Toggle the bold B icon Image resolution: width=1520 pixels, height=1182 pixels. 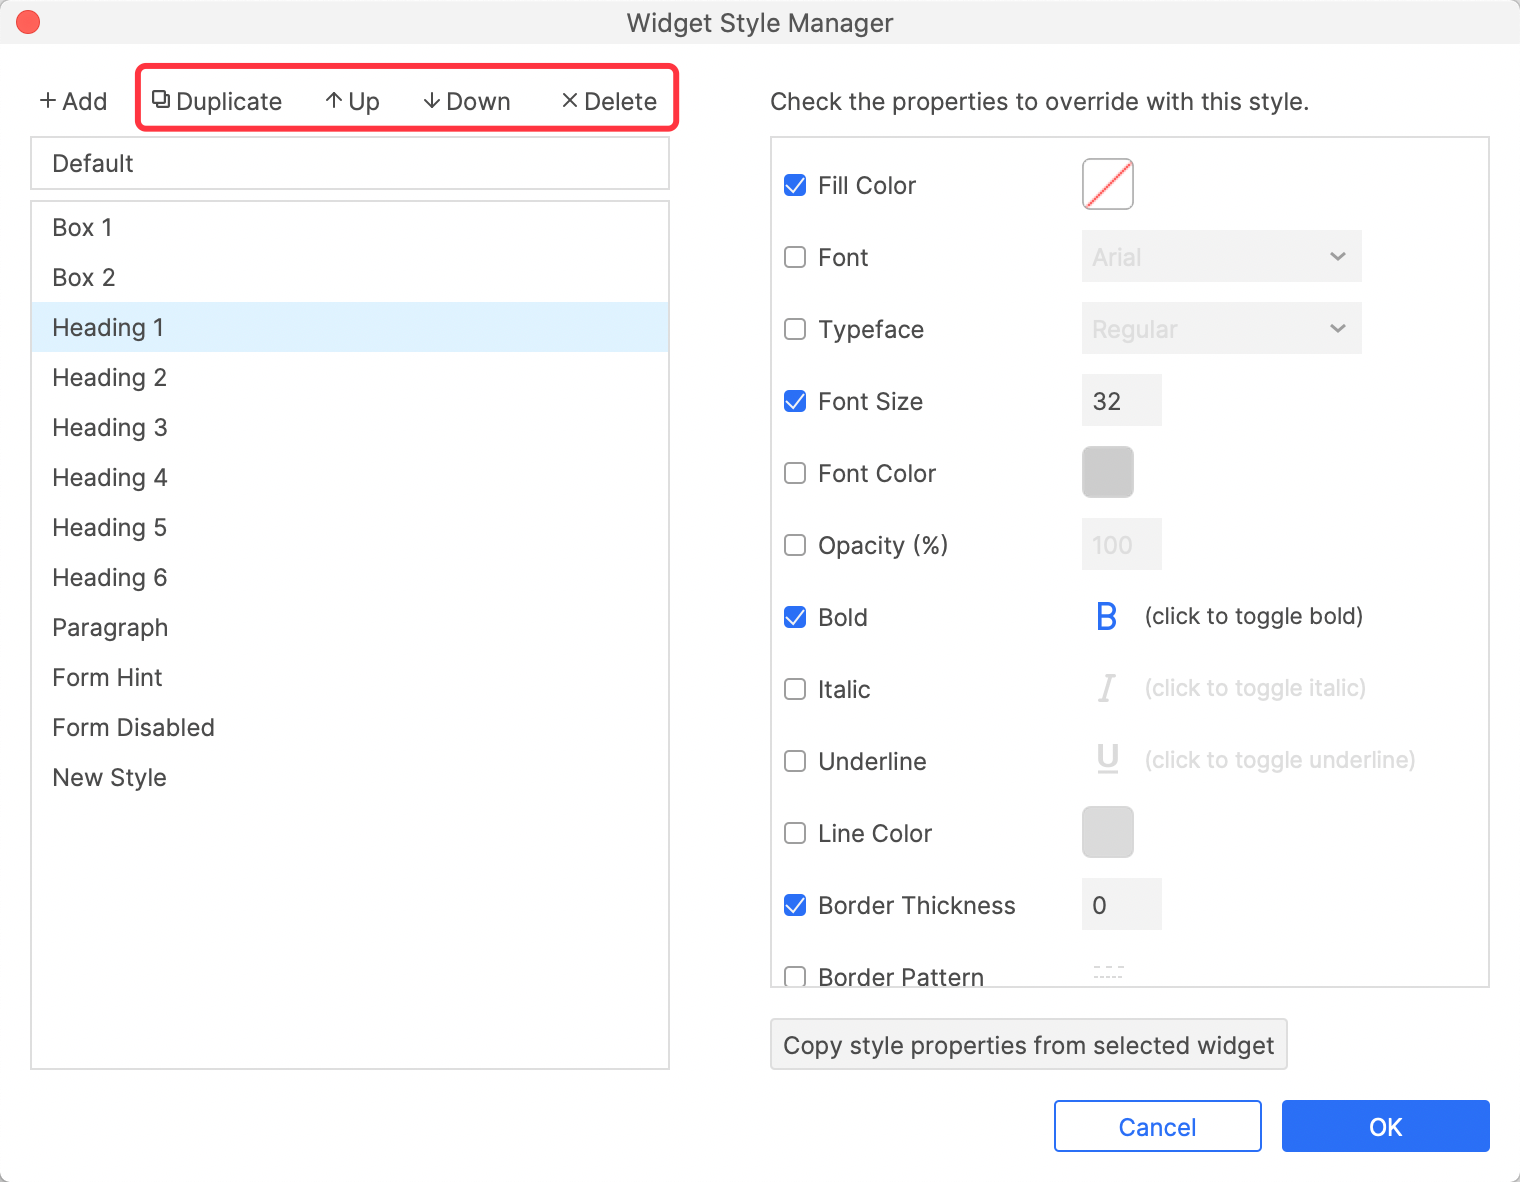point(1106,617)
